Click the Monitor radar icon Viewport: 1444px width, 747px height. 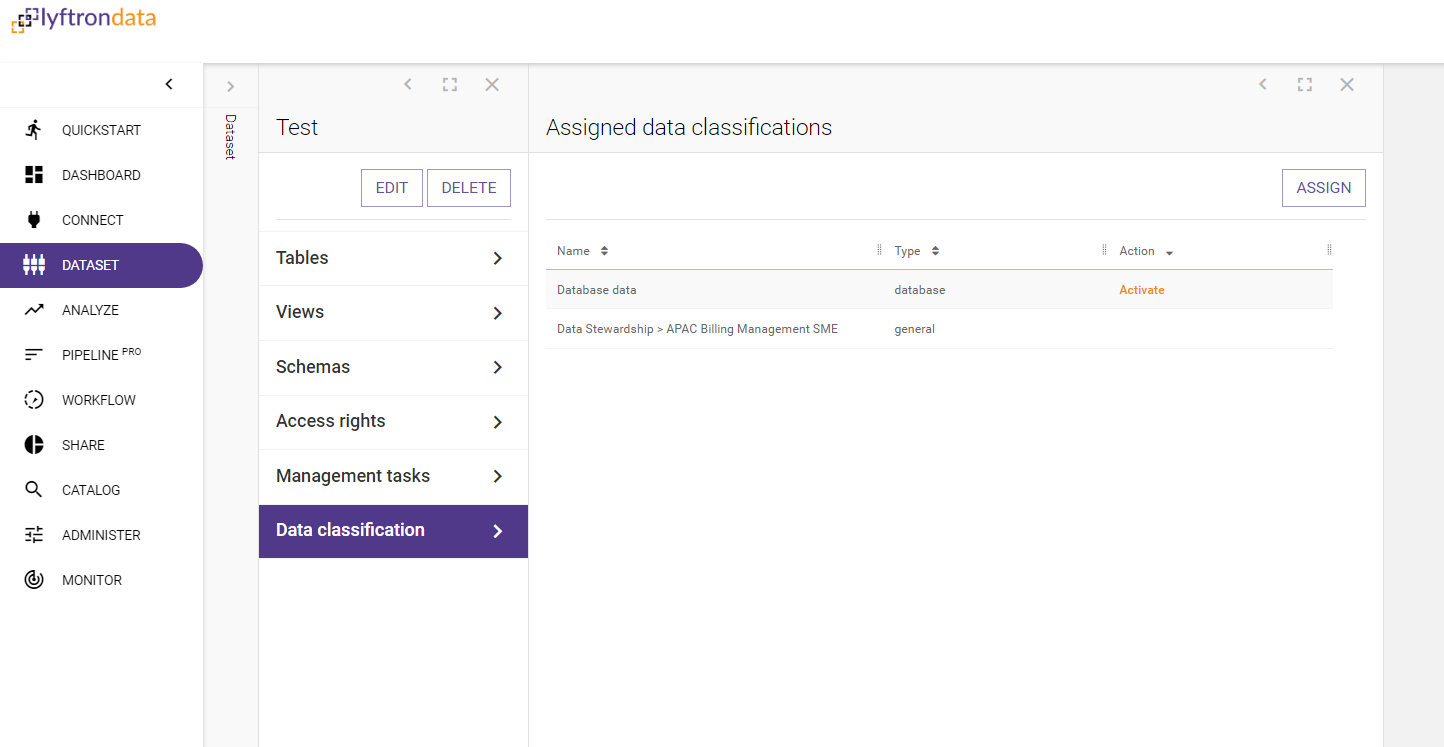[34, 580]
